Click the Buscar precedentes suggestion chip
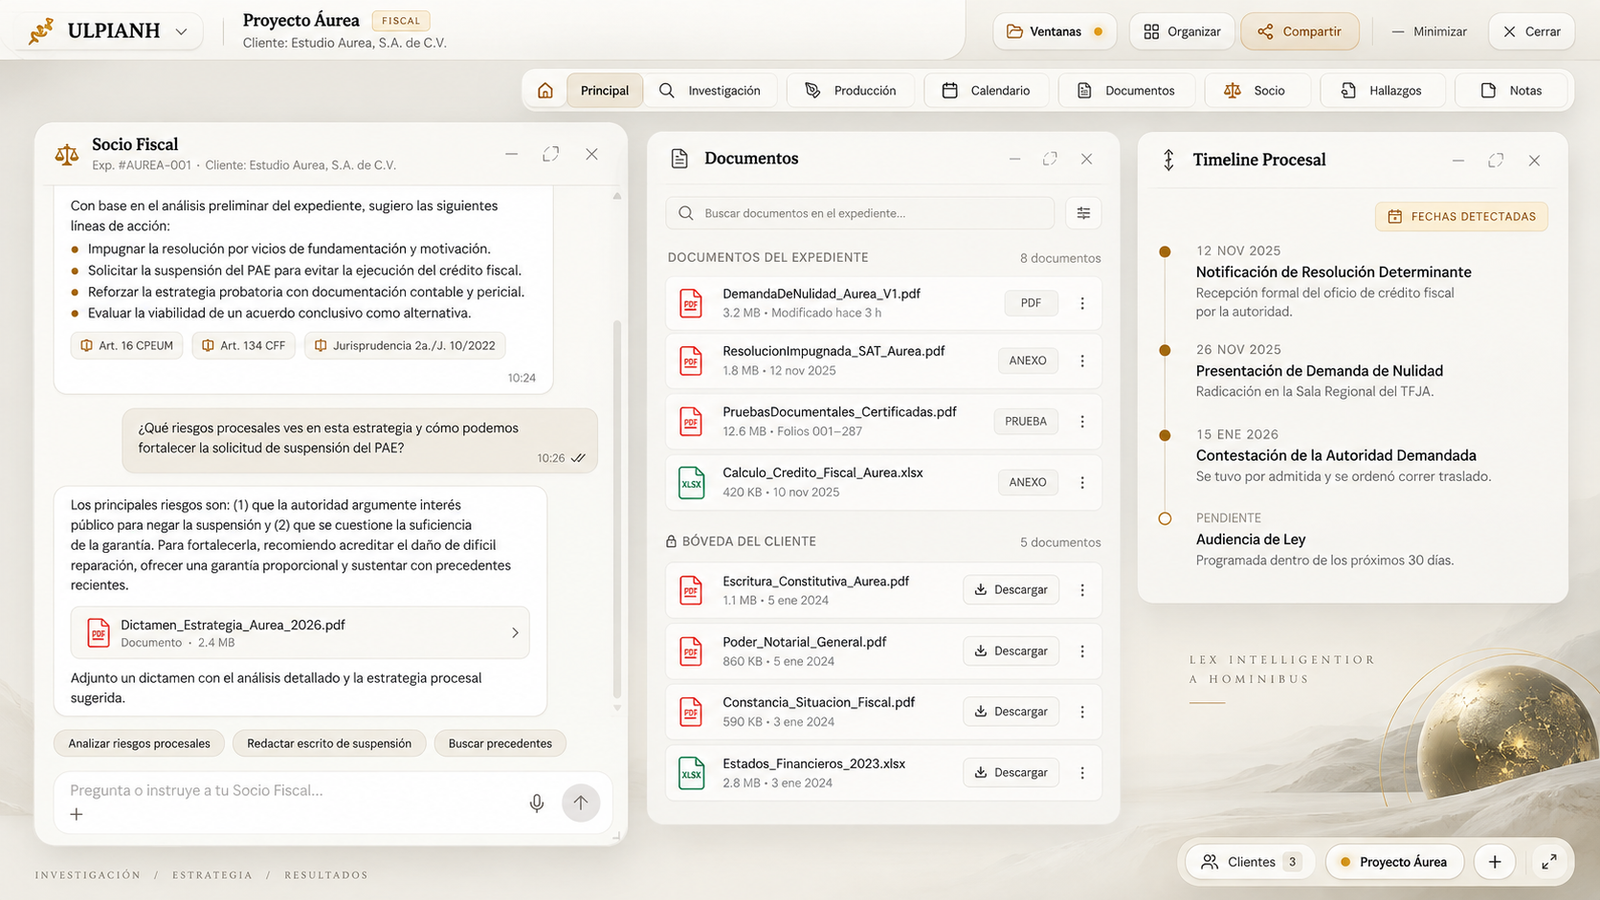Screen dimensions: 1600x900 [500, 744]
